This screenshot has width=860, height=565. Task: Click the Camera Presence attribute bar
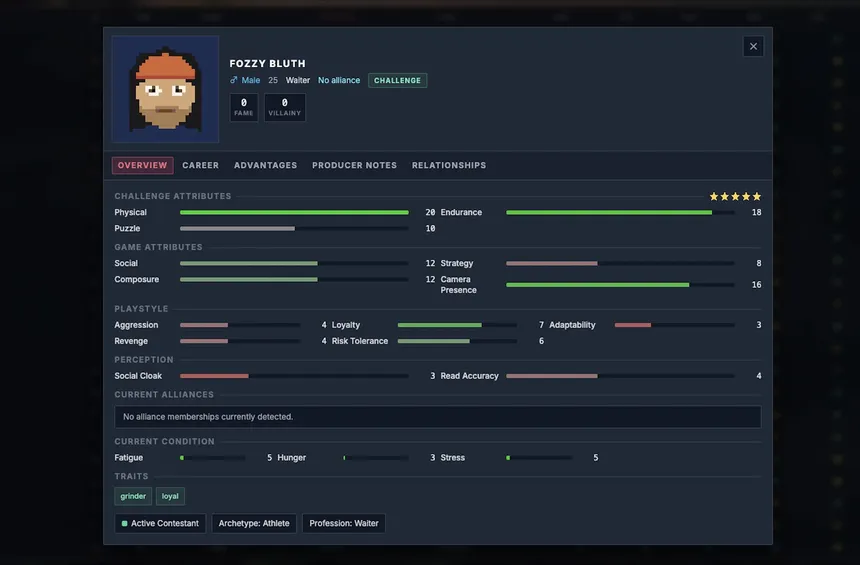coord(620,285)
